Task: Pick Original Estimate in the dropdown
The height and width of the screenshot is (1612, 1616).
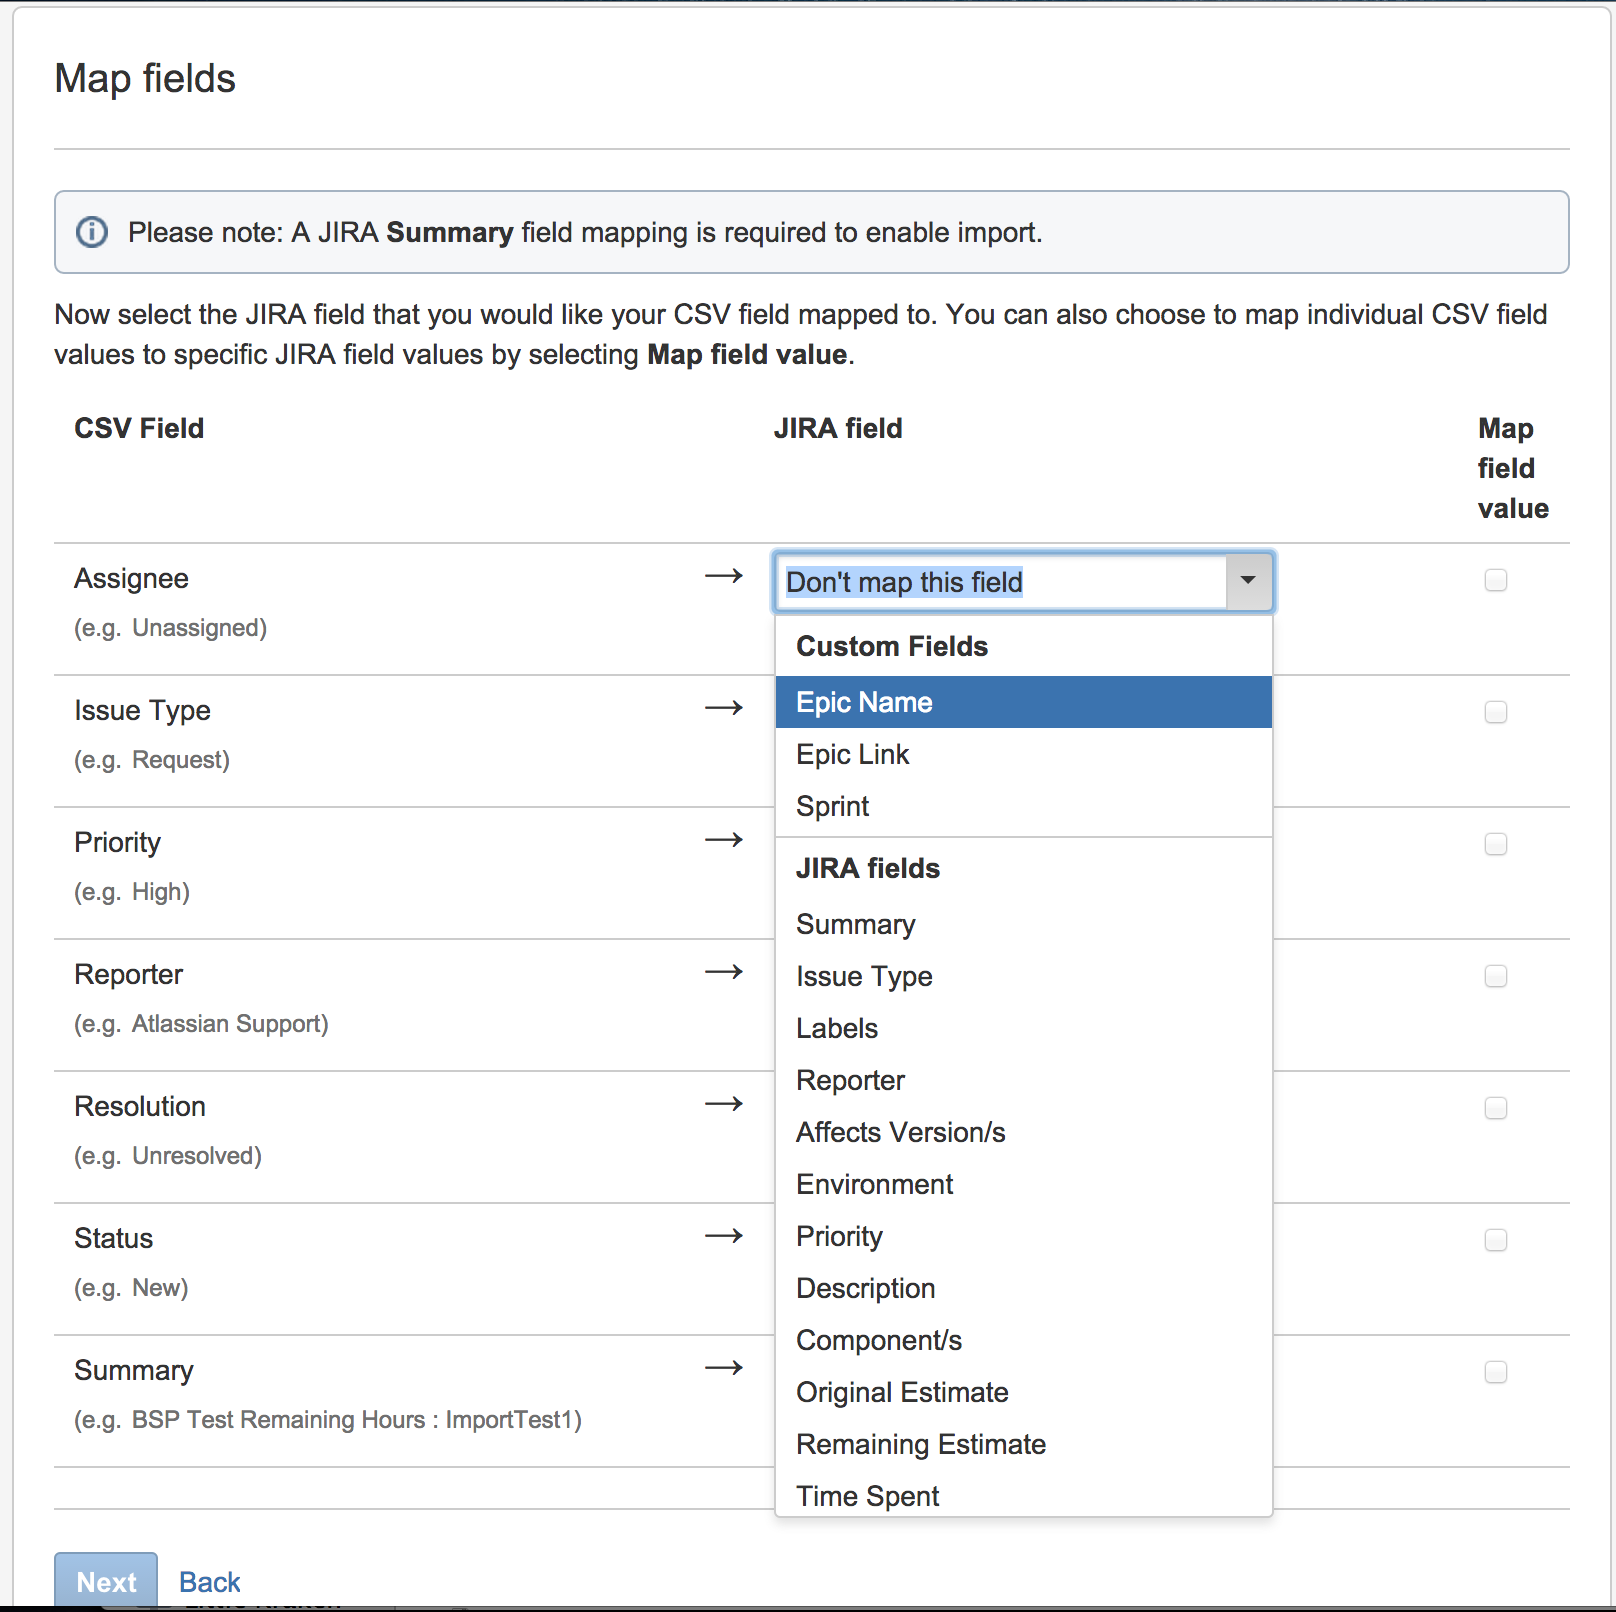Action: point(1023,1392)
